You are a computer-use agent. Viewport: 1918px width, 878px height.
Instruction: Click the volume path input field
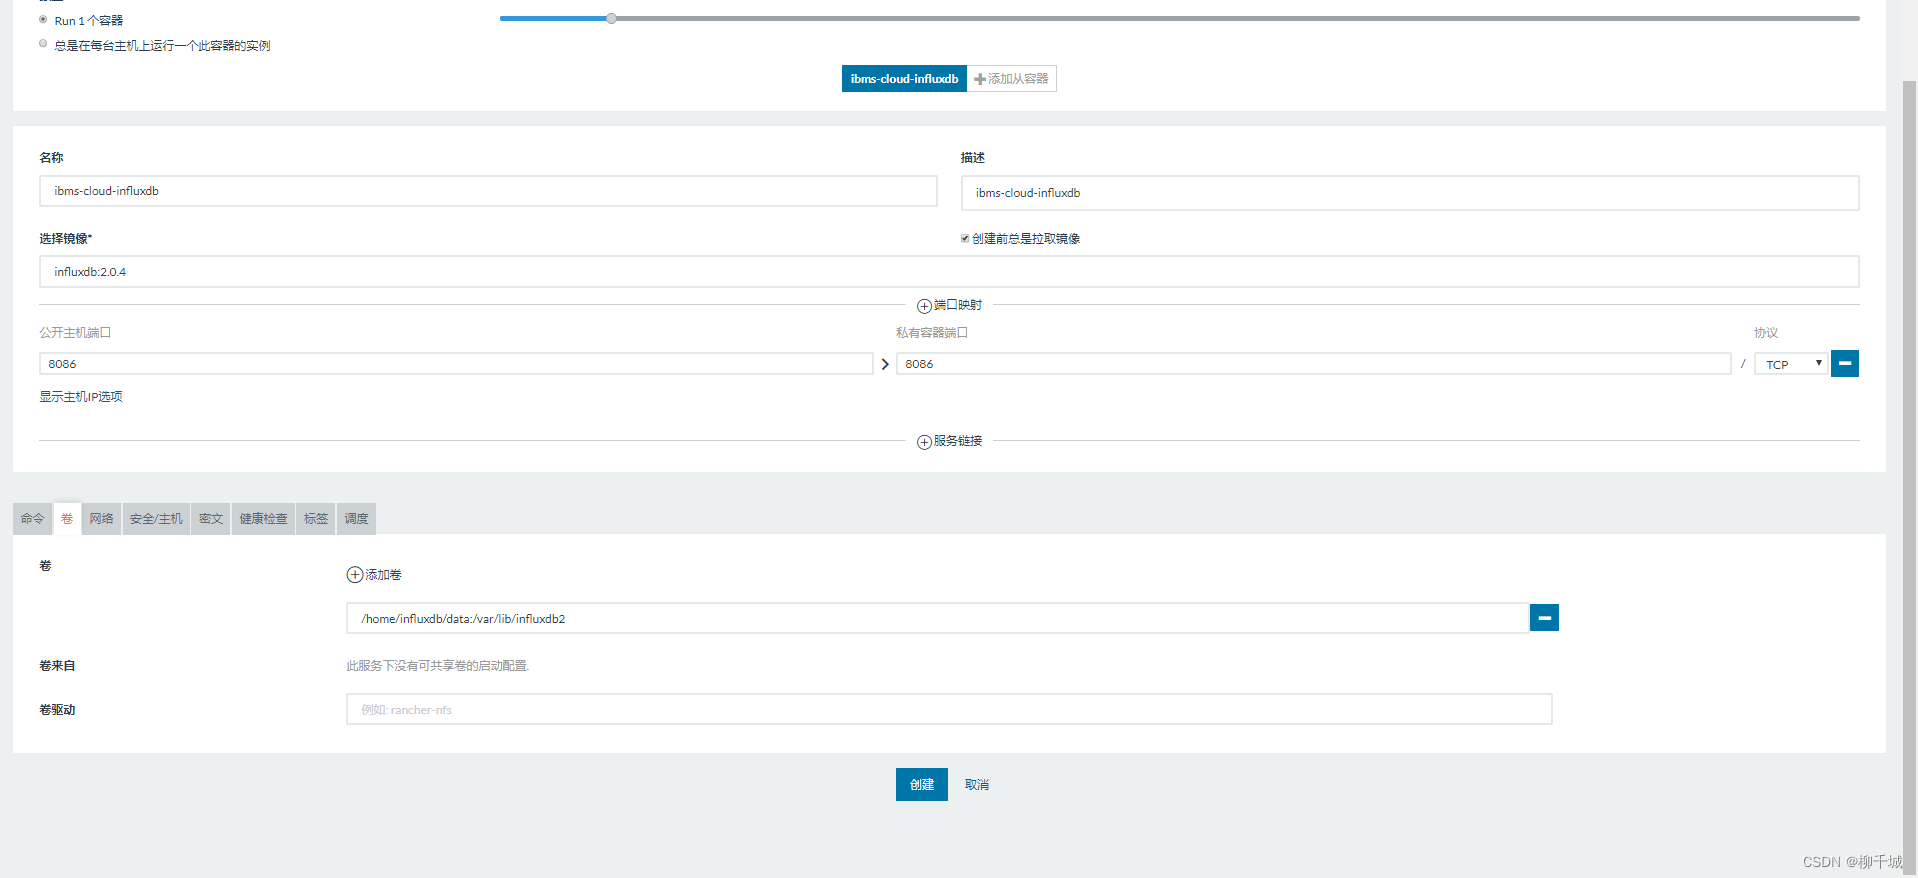(x=938, y=618)
